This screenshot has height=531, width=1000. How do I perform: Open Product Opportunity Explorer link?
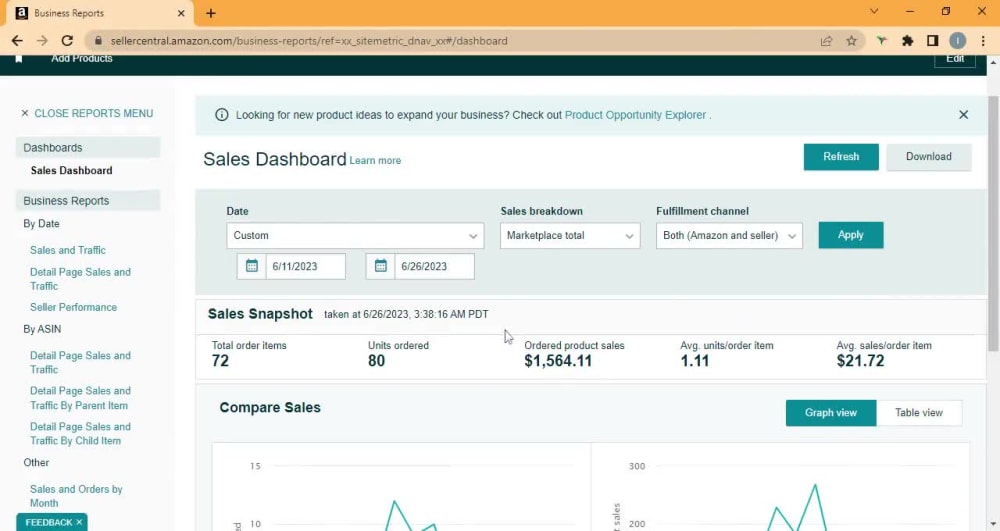635,115
